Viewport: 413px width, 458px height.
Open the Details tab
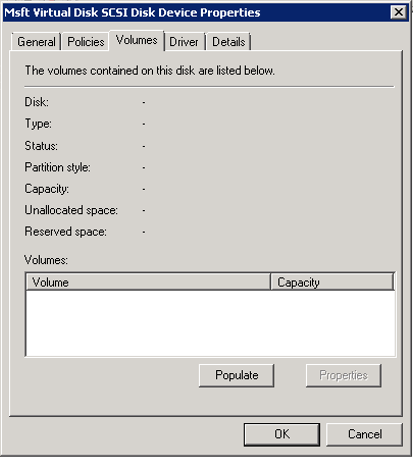[x=228, y=42]
